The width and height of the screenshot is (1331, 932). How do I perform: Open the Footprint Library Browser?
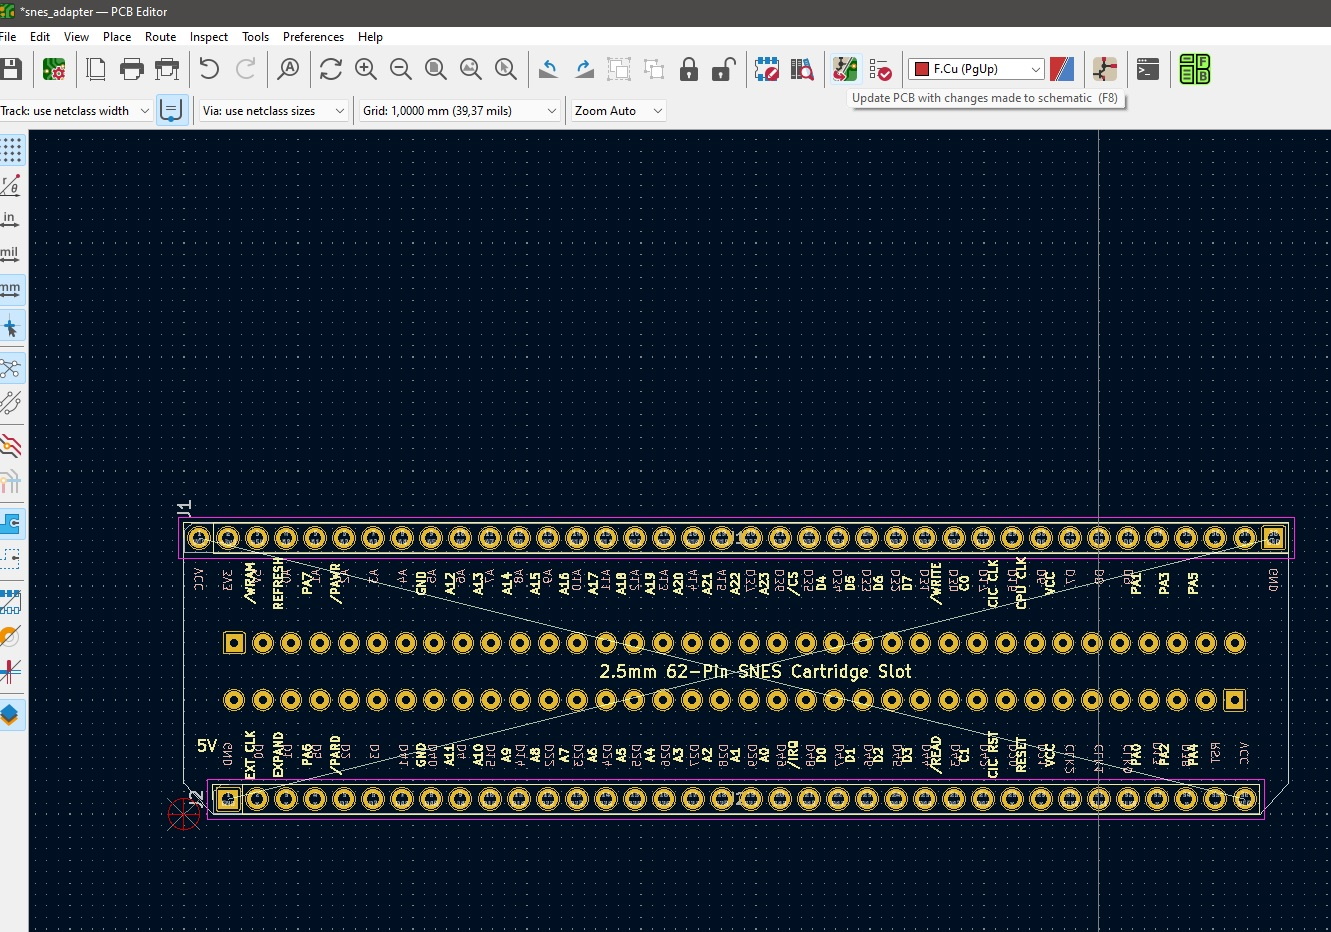click(802, 69)
